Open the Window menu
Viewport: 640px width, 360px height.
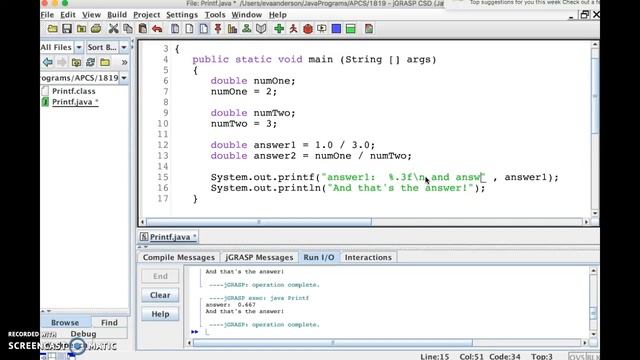[x=247, y=15]
